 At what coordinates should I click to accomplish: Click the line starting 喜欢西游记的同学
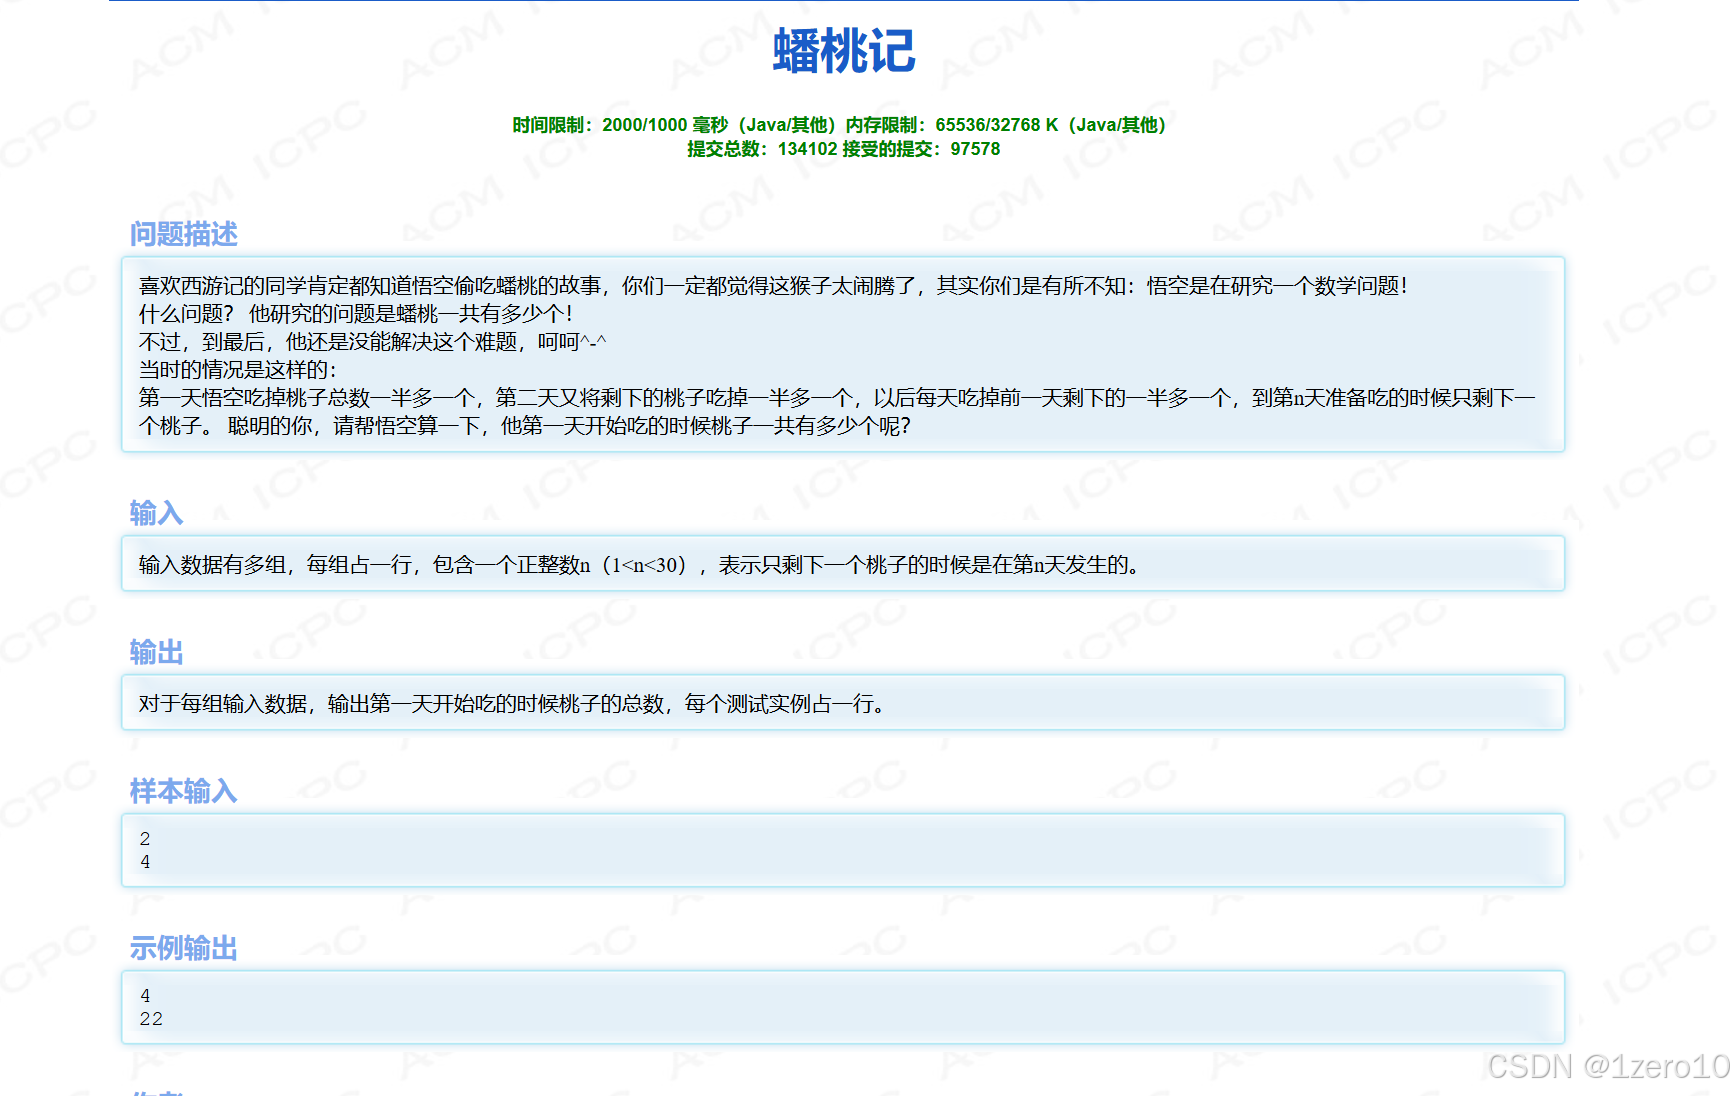click(772, 286)
